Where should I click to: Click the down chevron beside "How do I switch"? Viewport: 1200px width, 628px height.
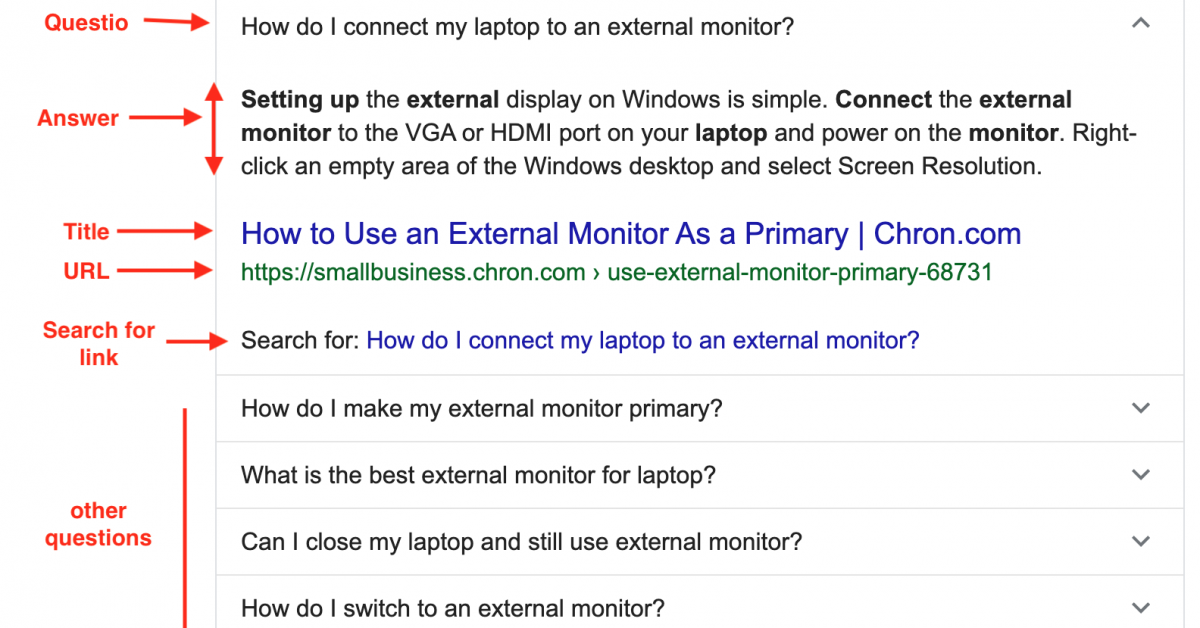point(1140,608)
